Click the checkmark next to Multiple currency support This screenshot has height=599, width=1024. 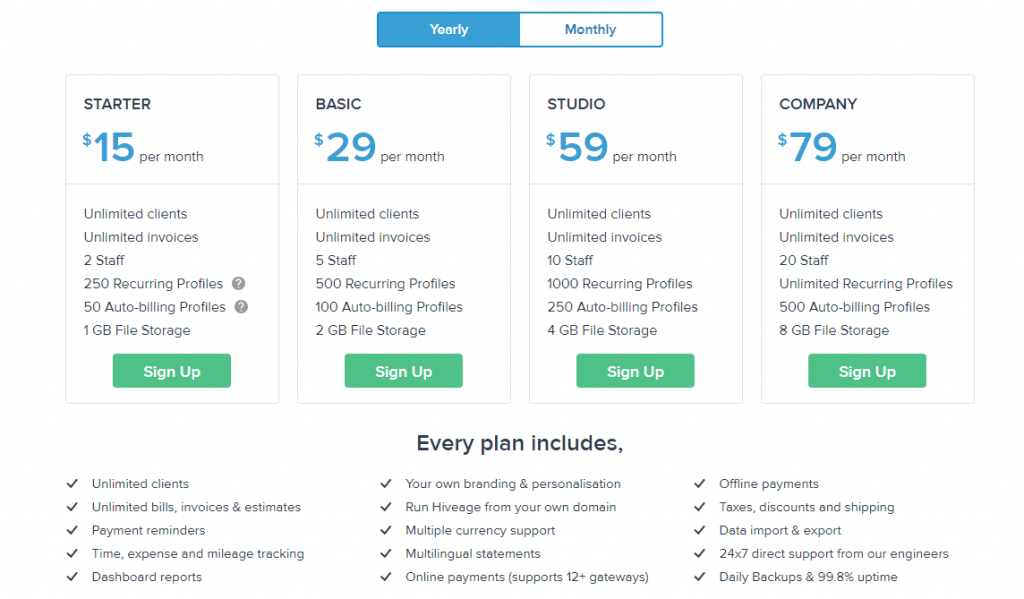tap(385, 530)
